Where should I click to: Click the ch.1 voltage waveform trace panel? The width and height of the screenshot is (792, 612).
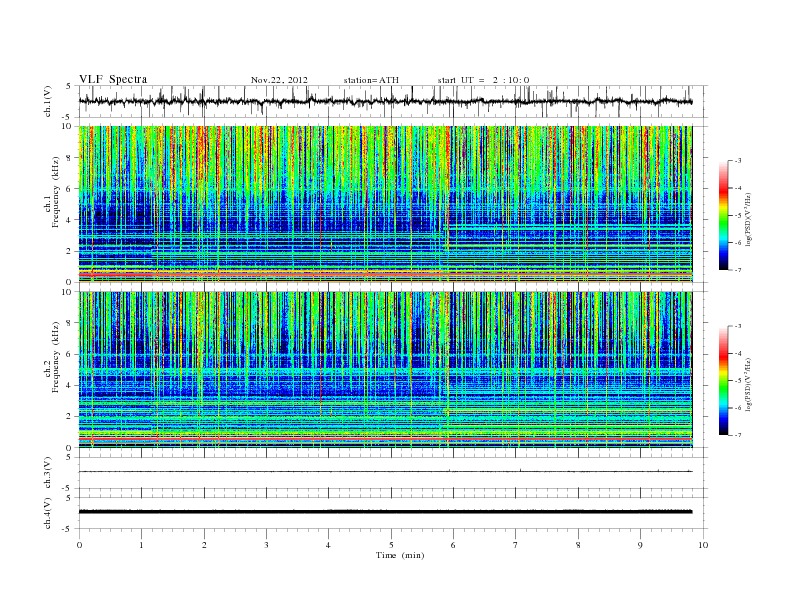[x=393, y=101]
